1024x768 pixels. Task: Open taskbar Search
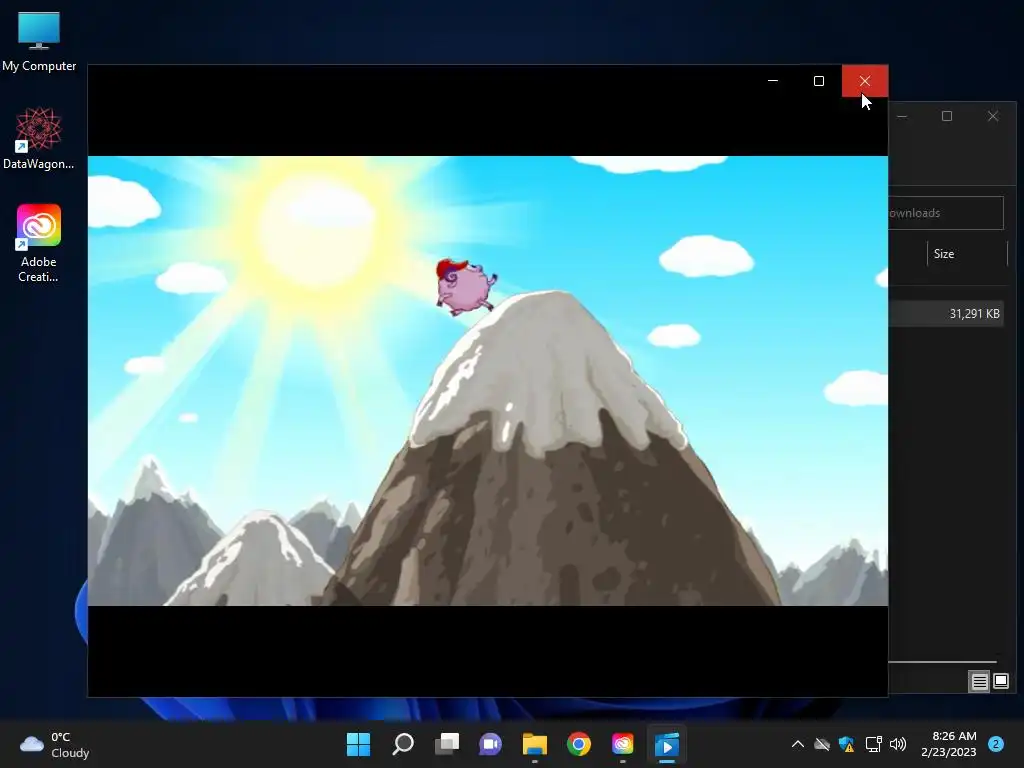[403, 744]
